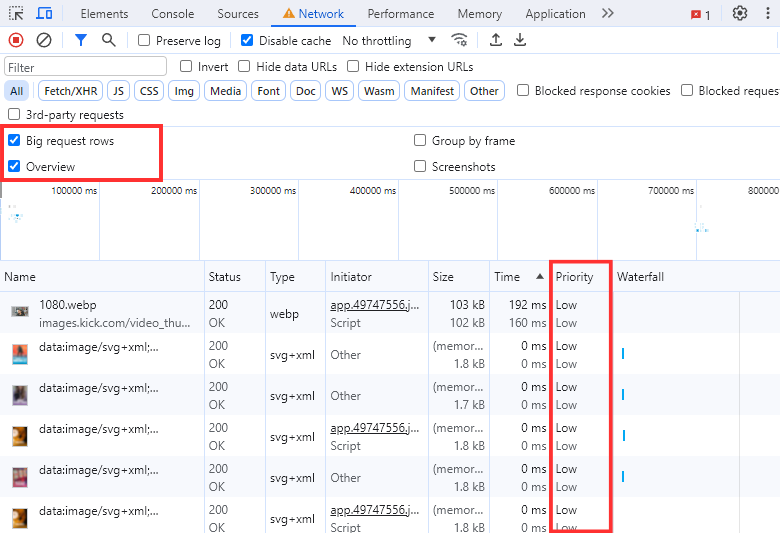780x533 pixels.
Task: Filter by Wasm requests
Action: (379, 91)
